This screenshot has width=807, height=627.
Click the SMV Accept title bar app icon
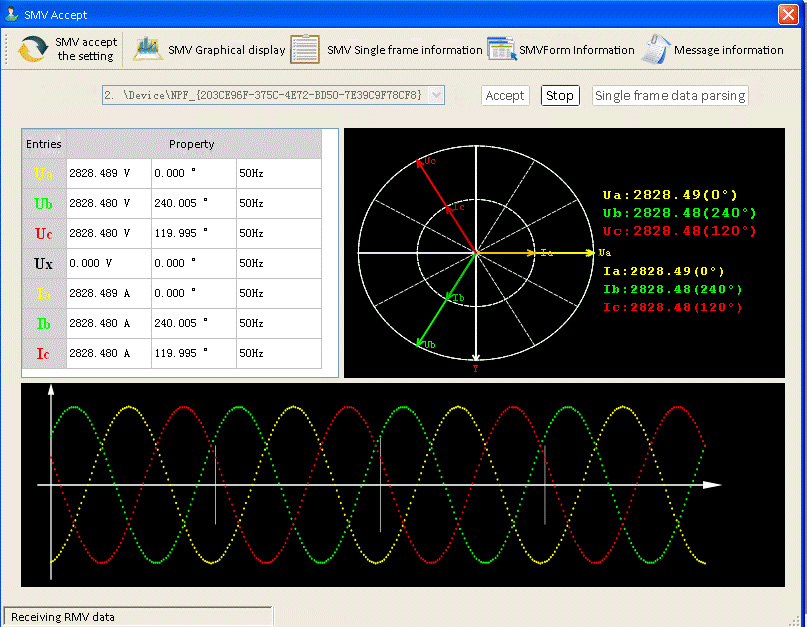coord(12,14)
